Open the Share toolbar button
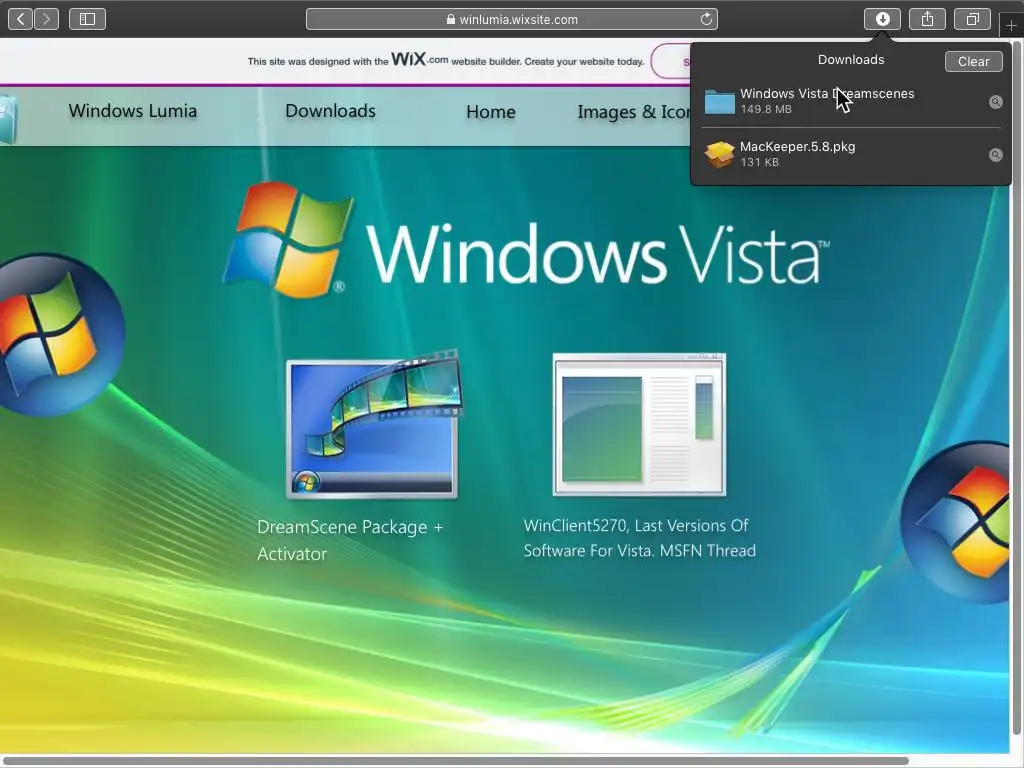This screenshot has height=768, width=1024. click(x=927, y=19)
